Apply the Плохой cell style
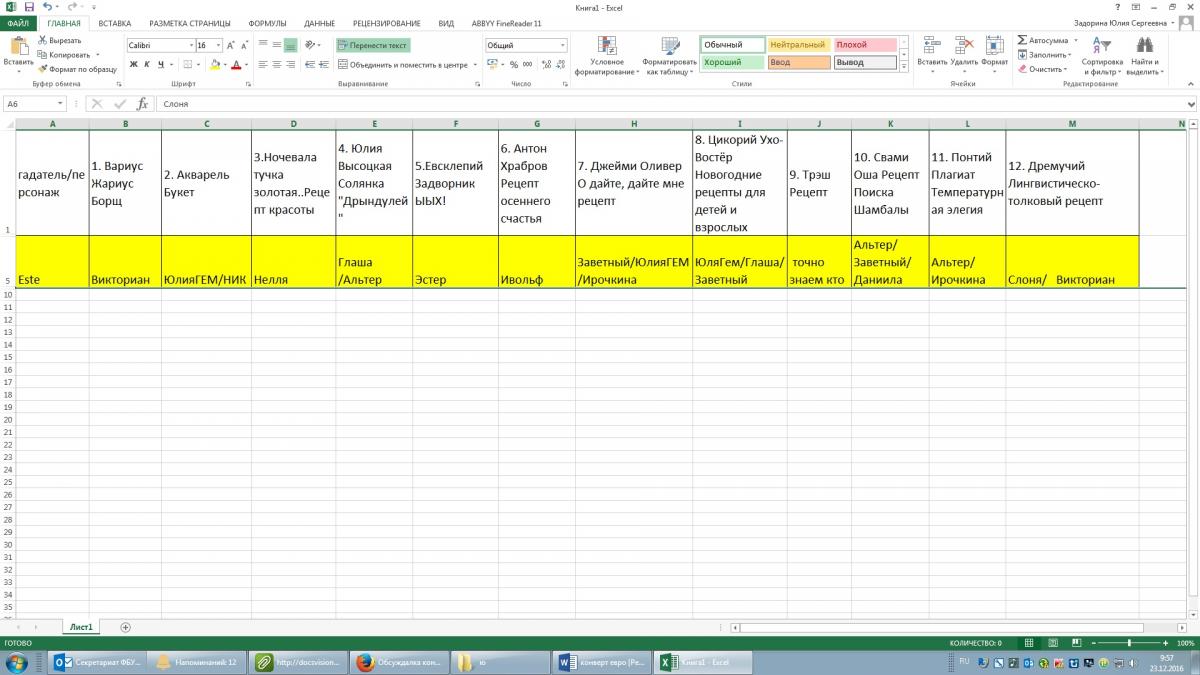1200x675 pixels. point(864,45)
